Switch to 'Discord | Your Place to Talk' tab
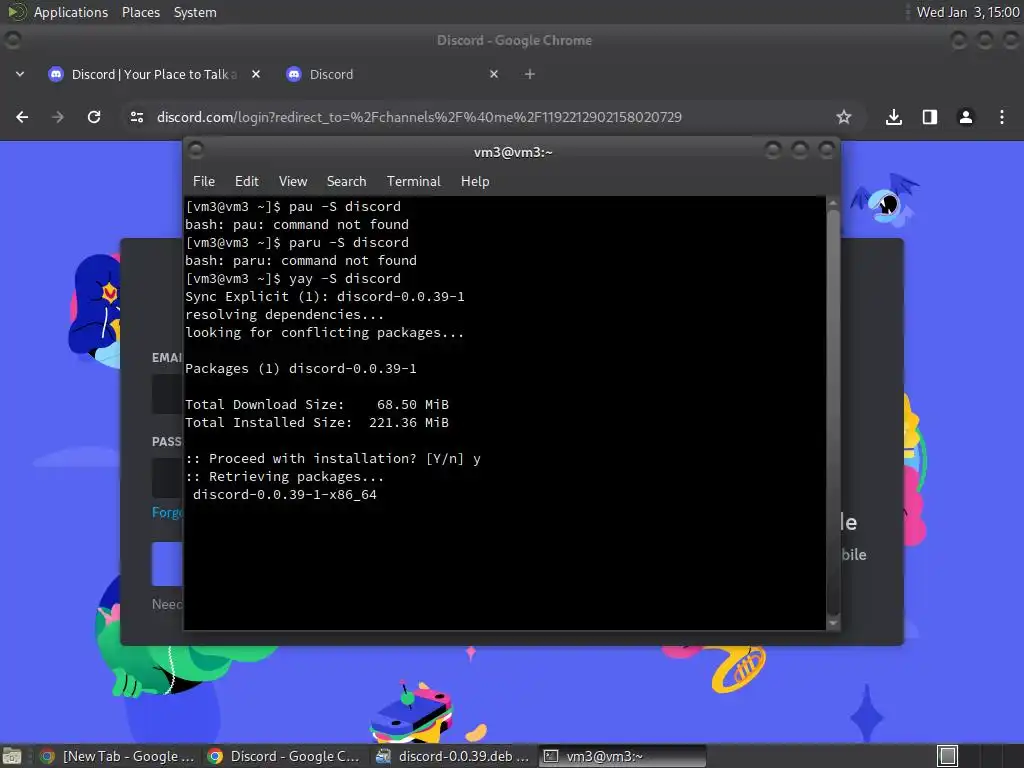This screenshot has width=1024, height=768. [154, 74]
